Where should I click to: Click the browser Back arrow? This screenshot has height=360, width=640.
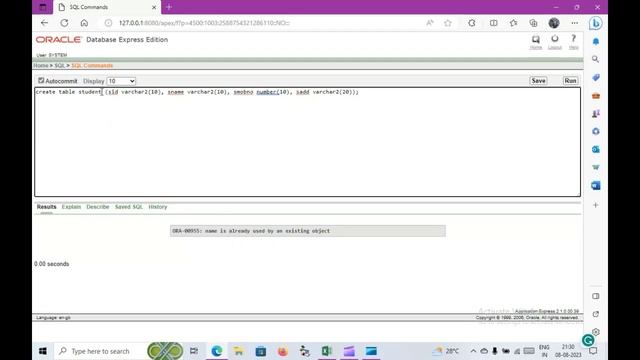(x=44, y=23)
